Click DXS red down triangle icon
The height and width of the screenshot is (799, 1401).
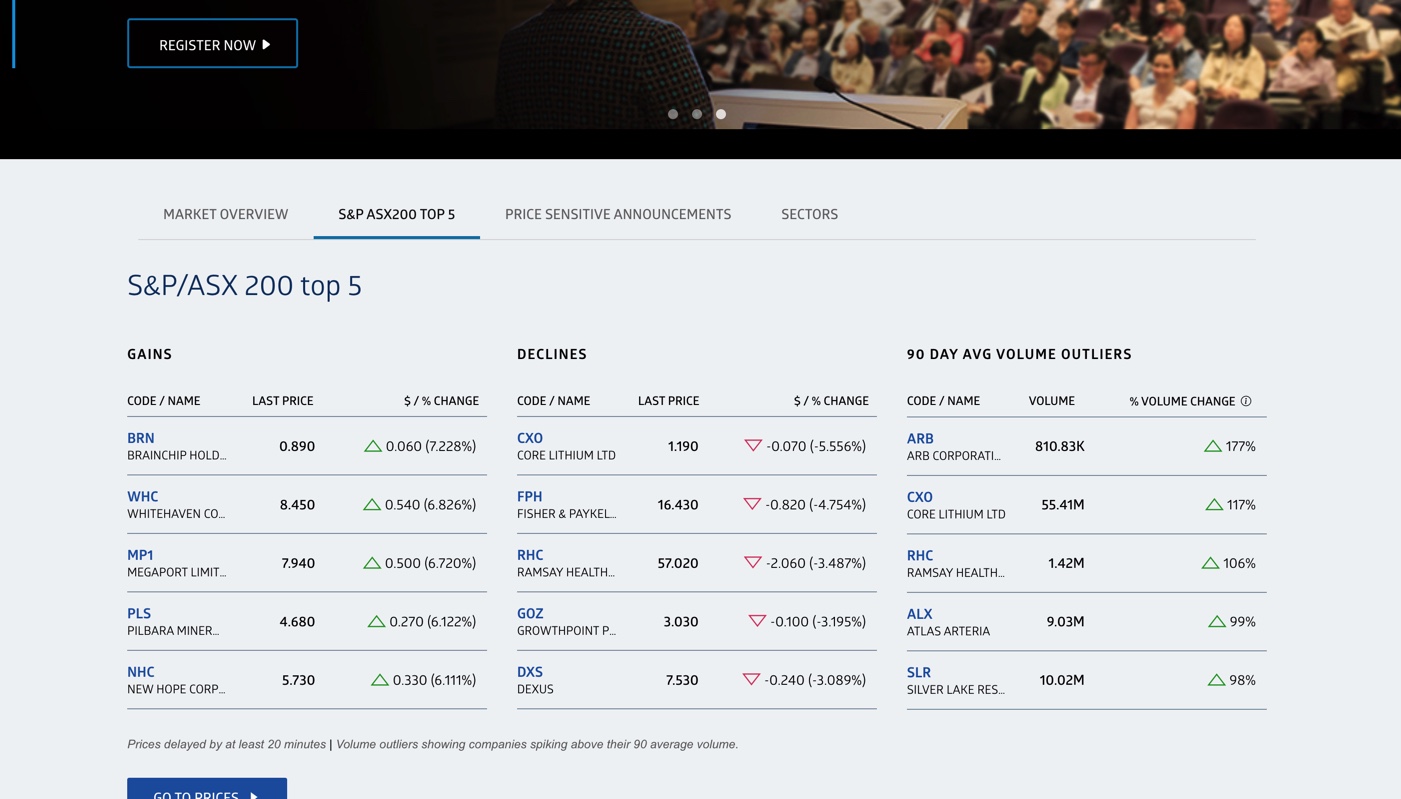tap(751, 680)
